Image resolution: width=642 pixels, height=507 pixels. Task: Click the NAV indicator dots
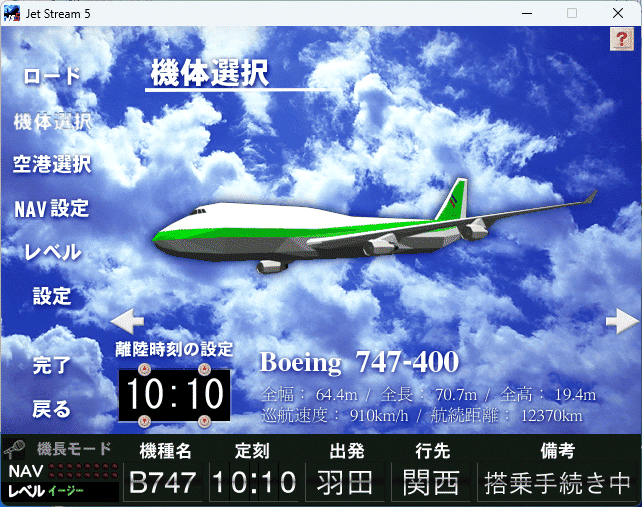pos(84,471)
